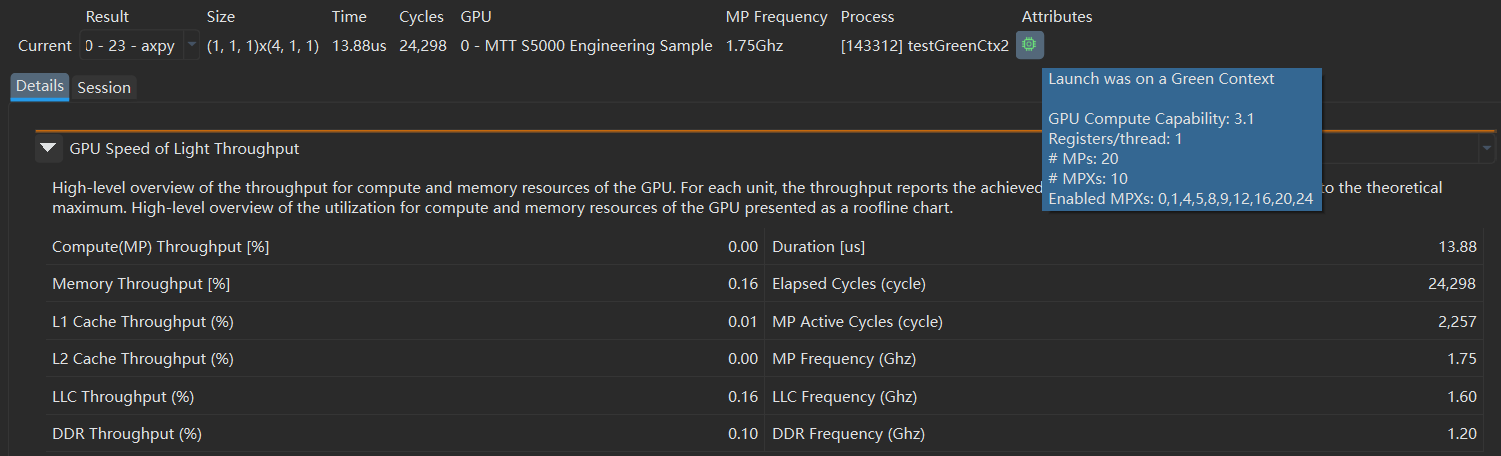Open the Result selector showing 0 - 23 - axpy
Image resolution: width=1501 pixels, height=456 pixels.
tap(140, 46)
